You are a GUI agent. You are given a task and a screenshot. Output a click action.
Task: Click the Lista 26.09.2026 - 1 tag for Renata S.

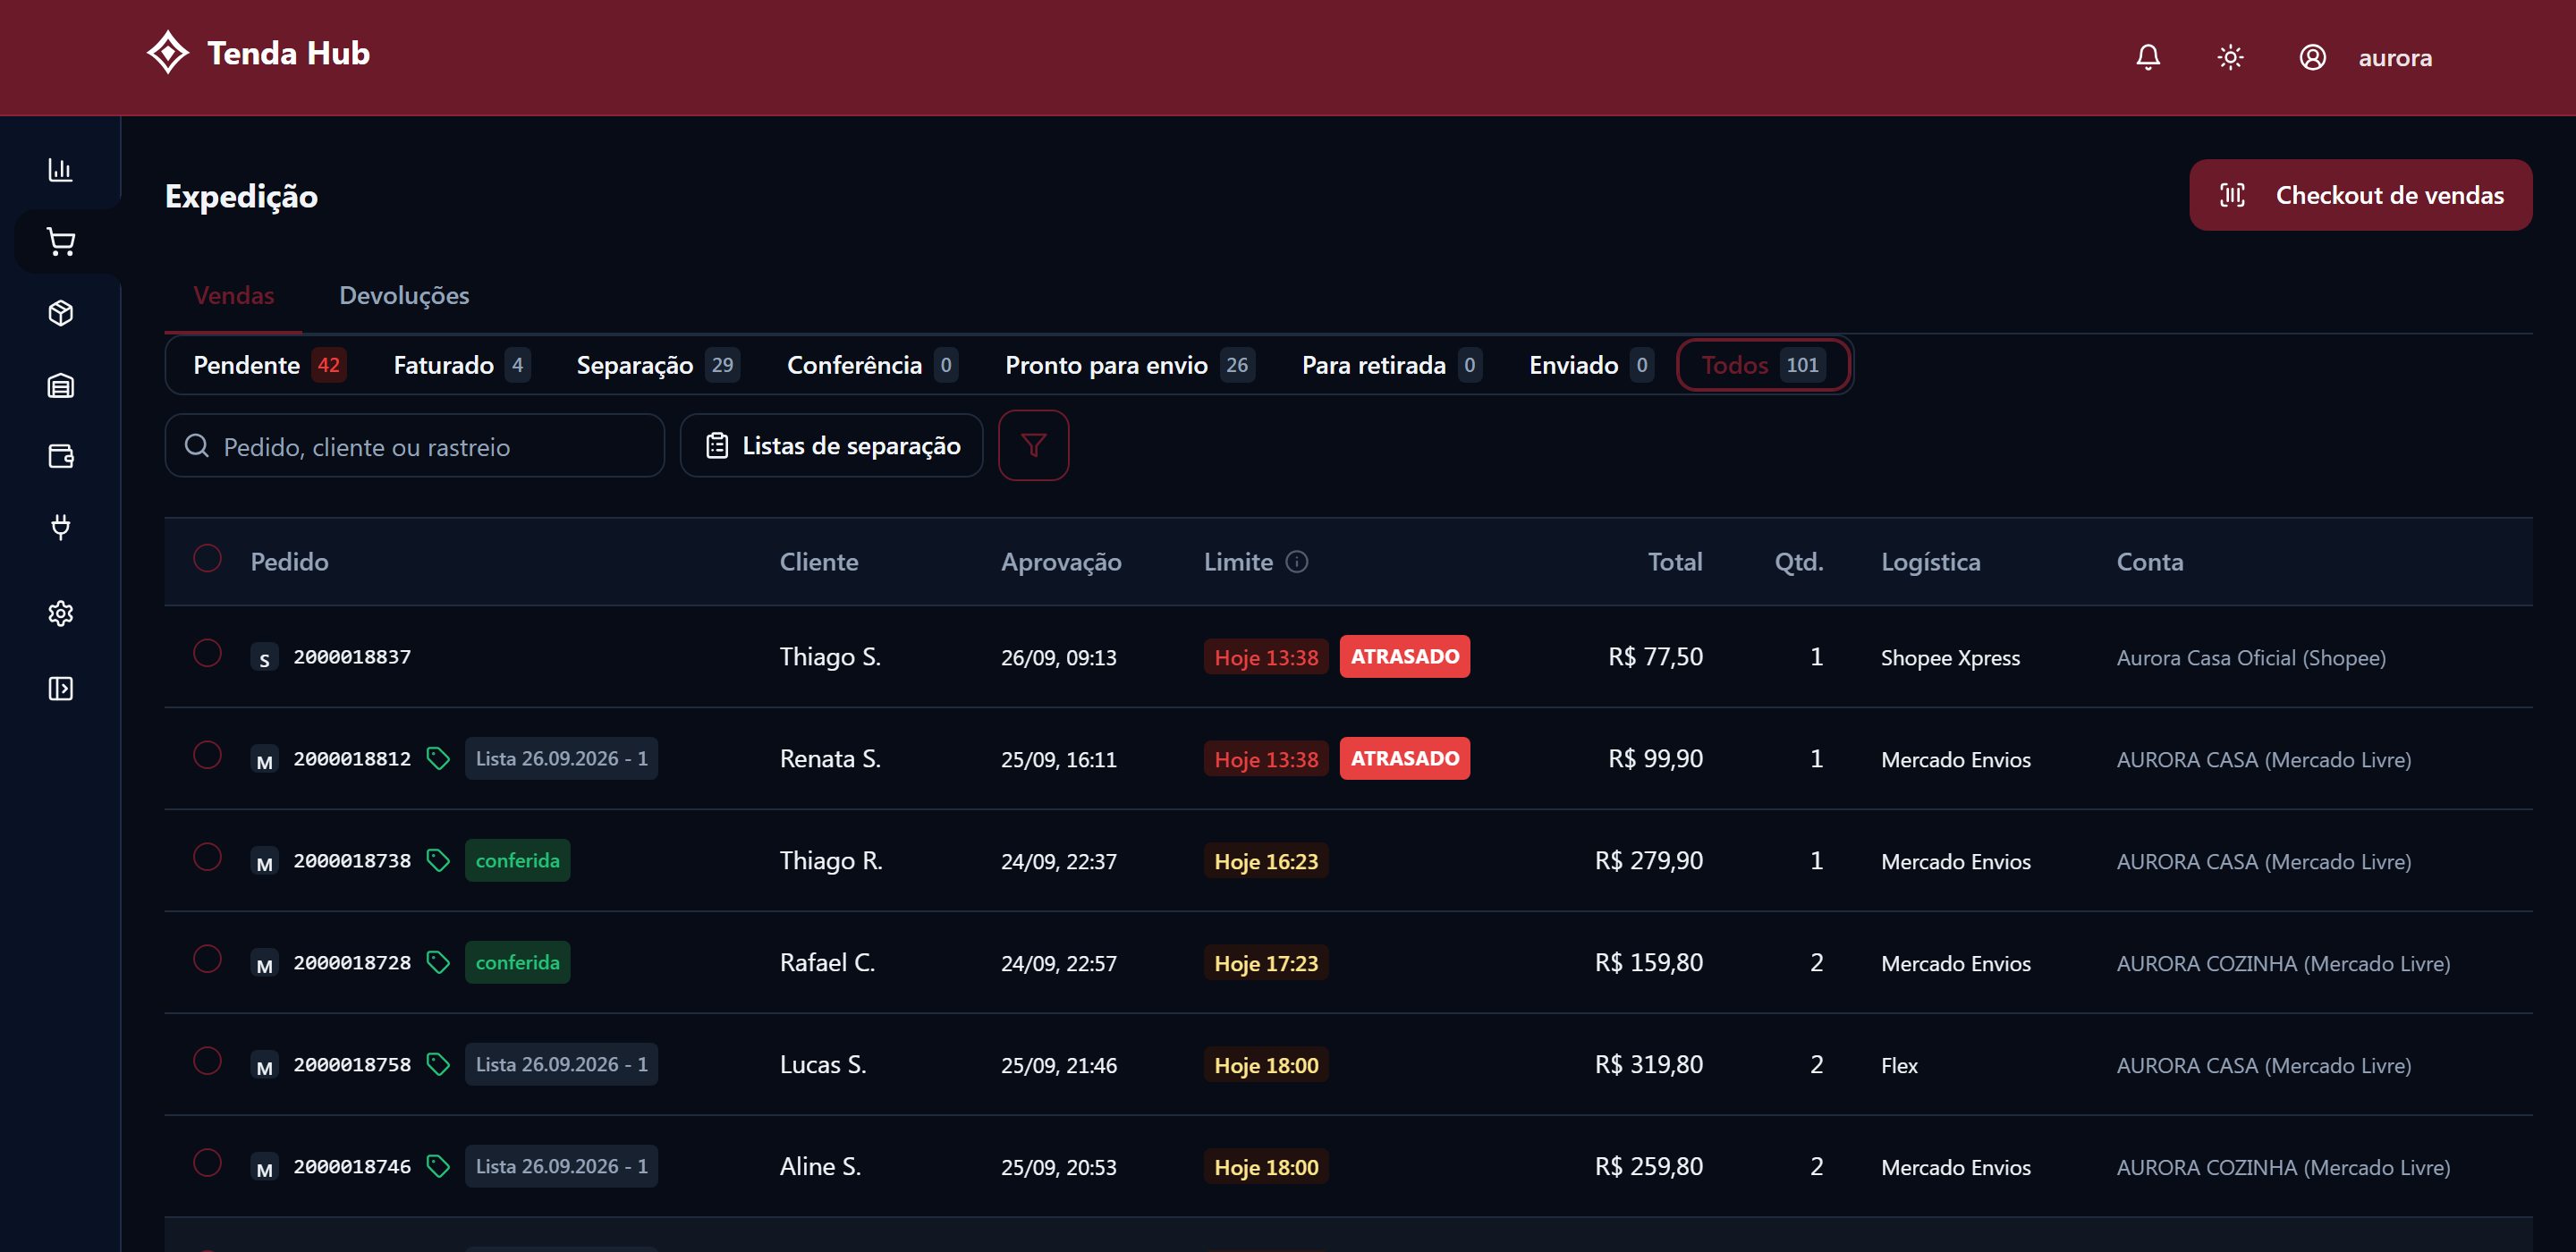[x=561, y=759]
